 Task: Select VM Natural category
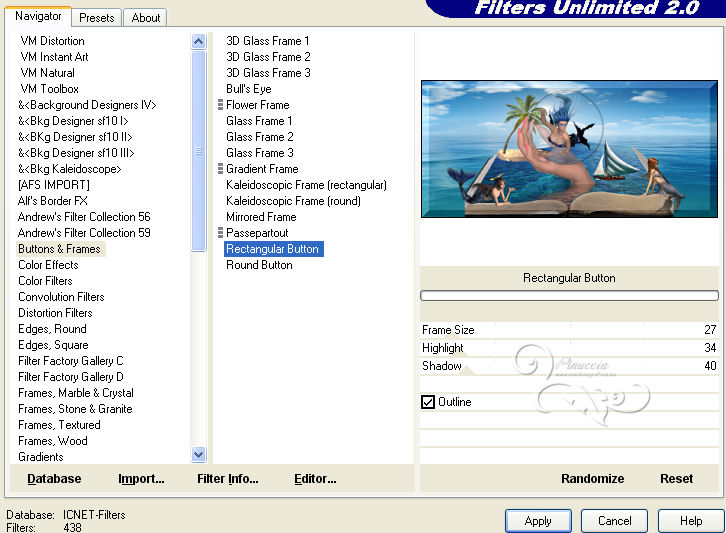[x=47, y=73]
